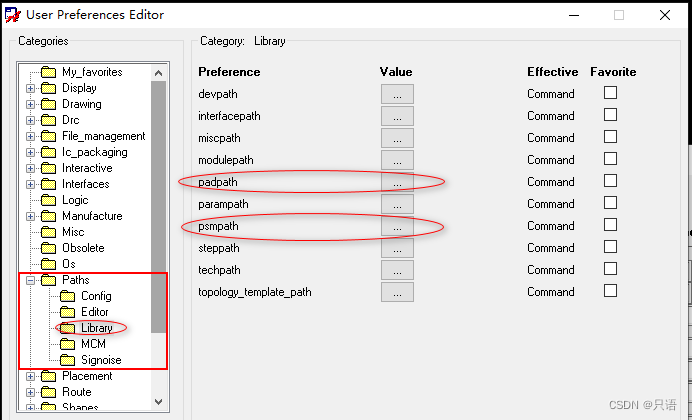Screen dimensions: 692x420
Task: Select the Misc category
Action: (x=73, y=232)
